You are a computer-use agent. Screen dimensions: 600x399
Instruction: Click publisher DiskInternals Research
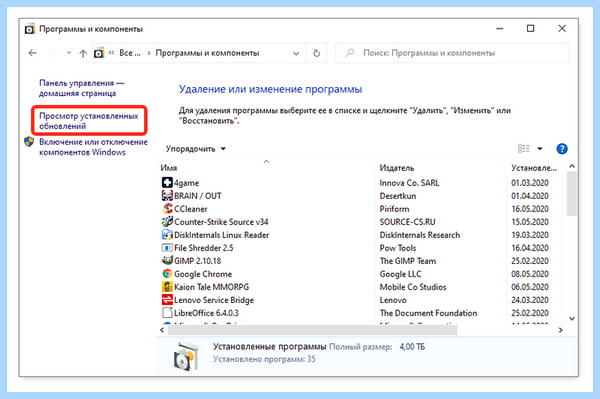[420, 235]
